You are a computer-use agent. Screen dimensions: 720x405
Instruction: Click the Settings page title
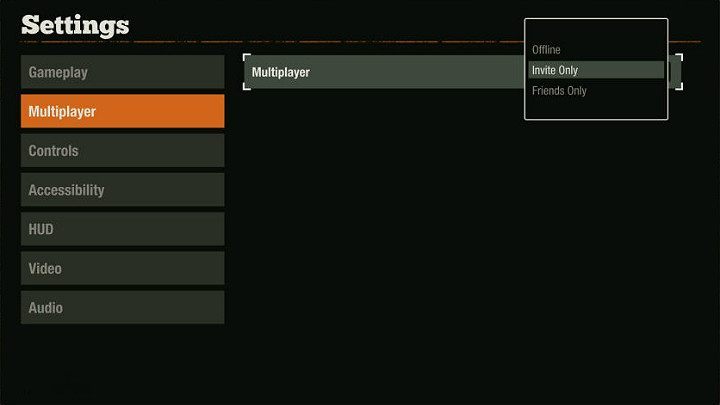point(75,24)
